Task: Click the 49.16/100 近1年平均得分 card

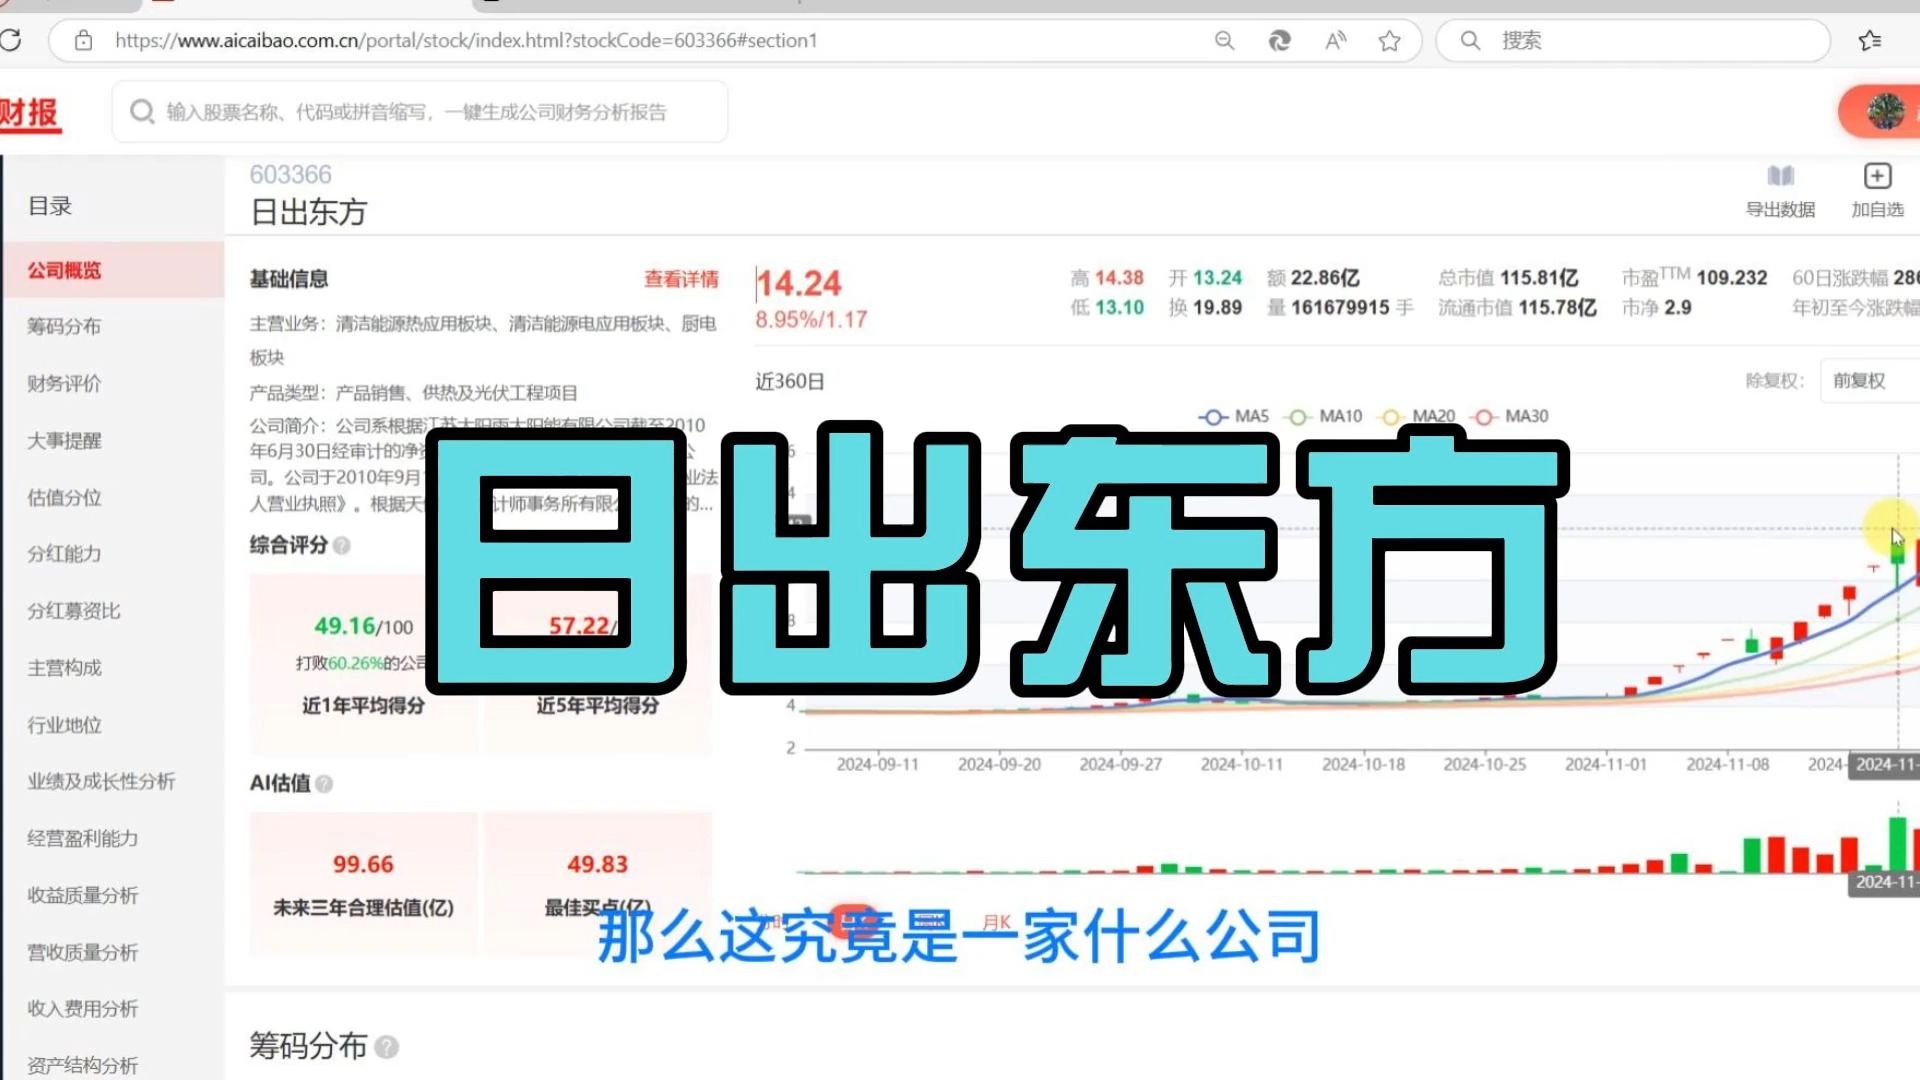Action: click(x=363, y=663)
